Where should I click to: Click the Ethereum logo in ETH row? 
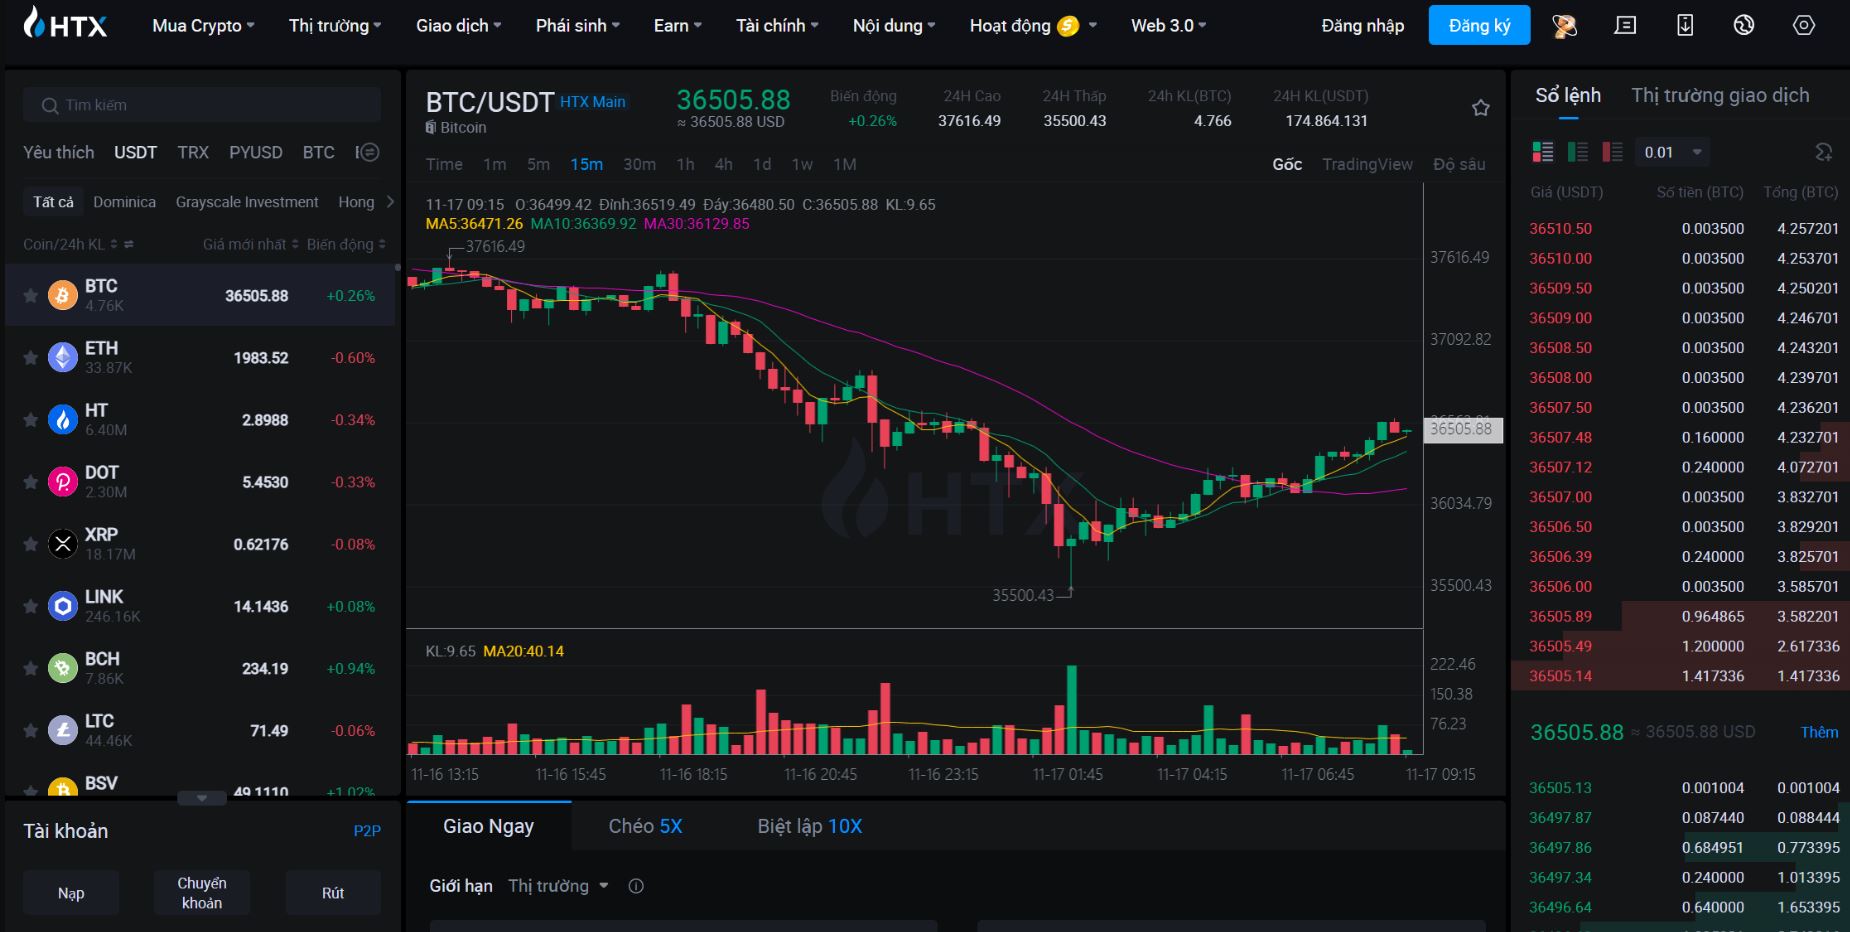[63, 357]
